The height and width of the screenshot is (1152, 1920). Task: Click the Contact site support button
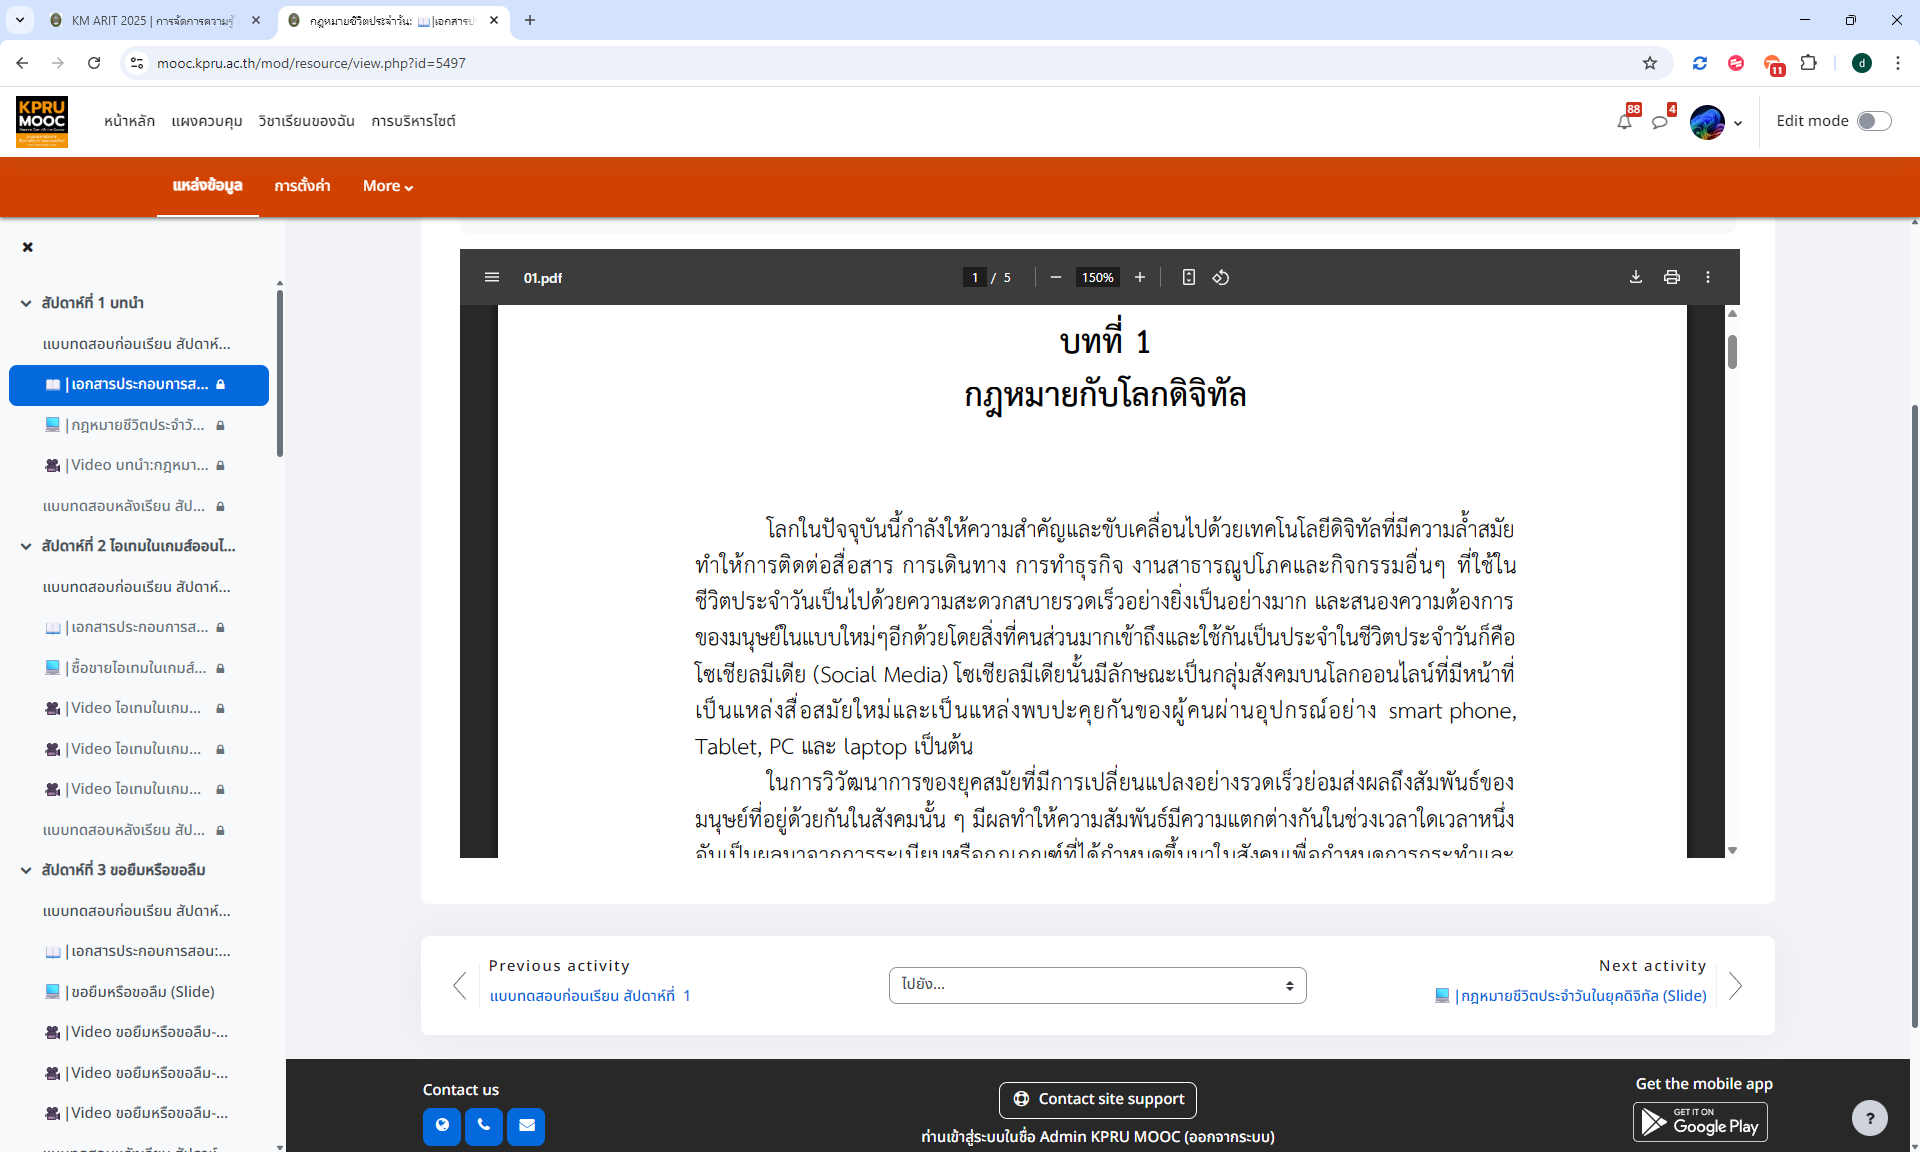click(x=1097, y=1099)
